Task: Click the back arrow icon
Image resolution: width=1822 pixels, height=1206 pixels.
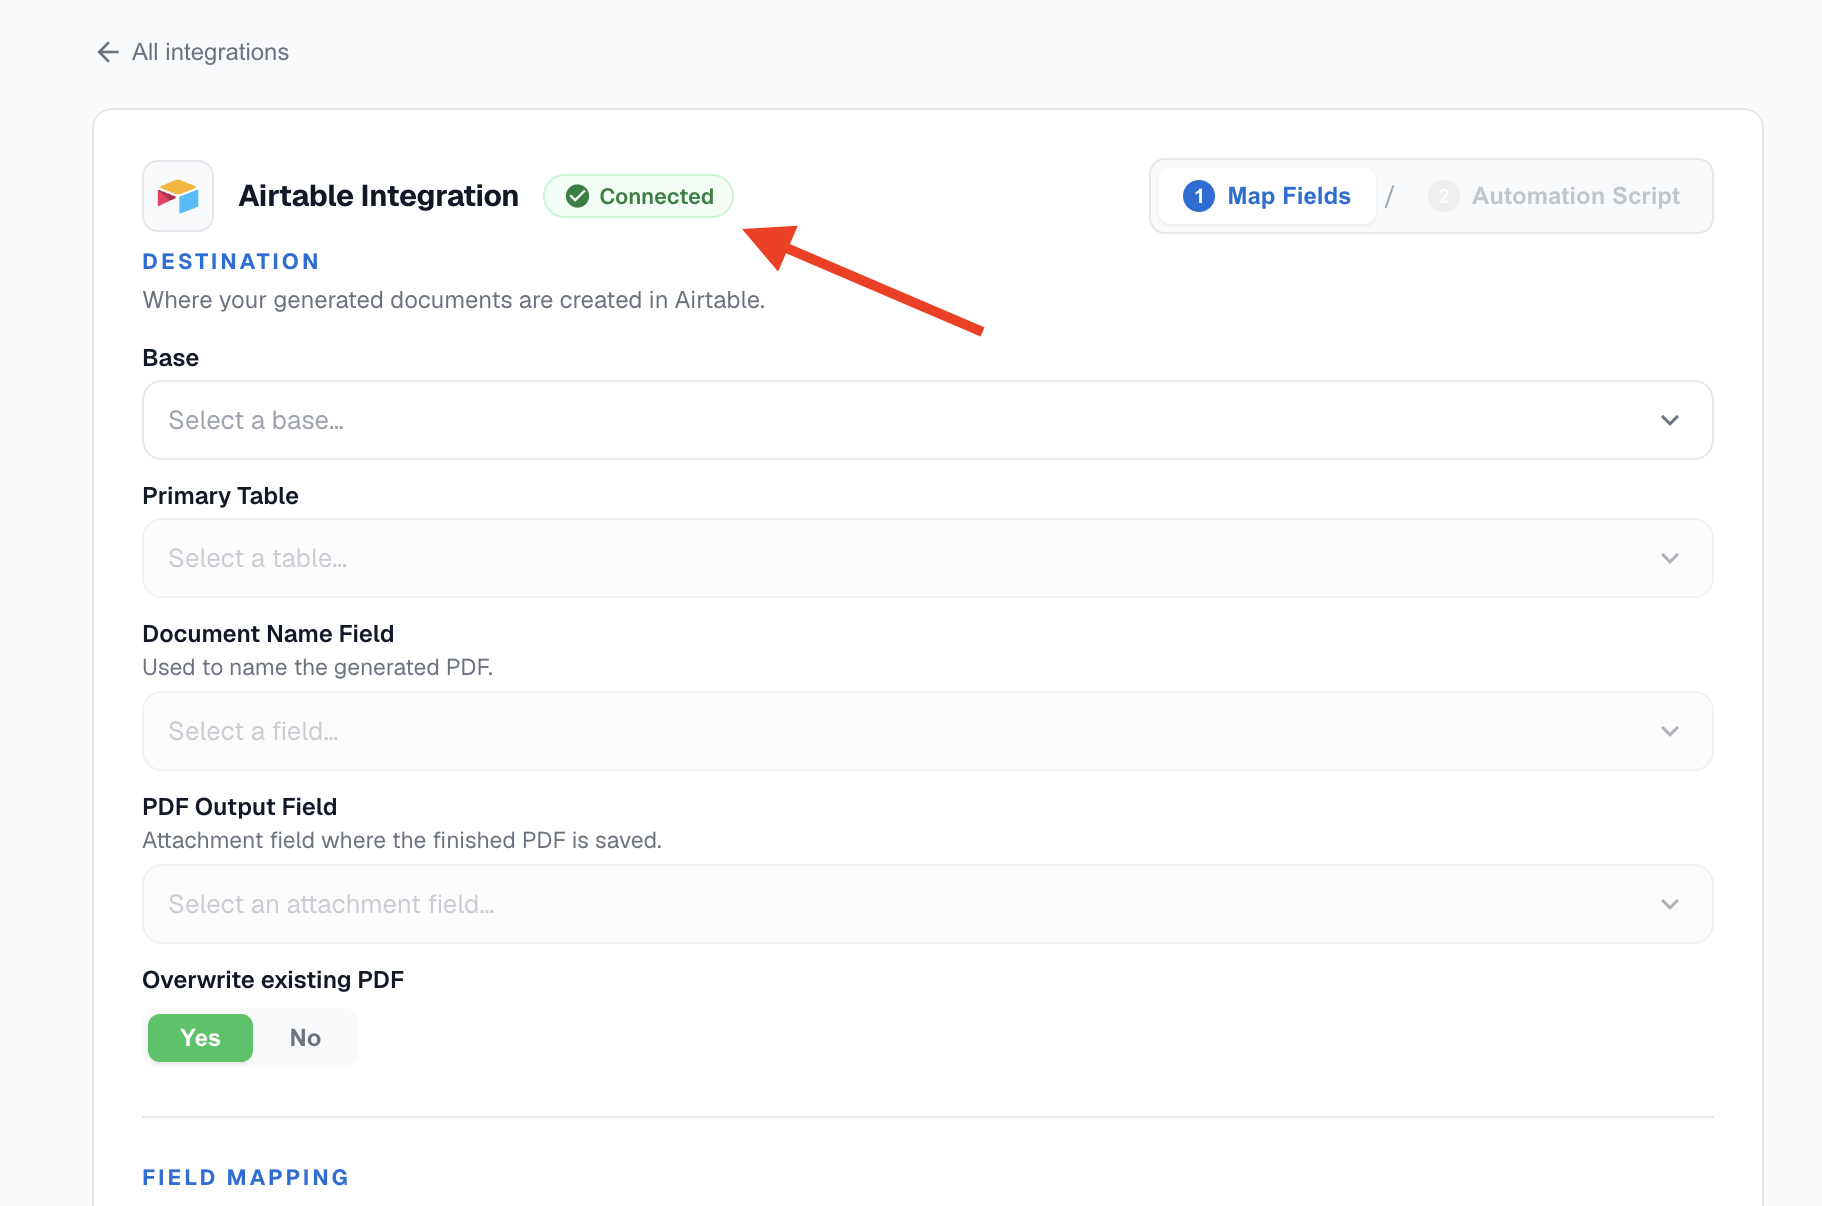Action: pos(108,52)
